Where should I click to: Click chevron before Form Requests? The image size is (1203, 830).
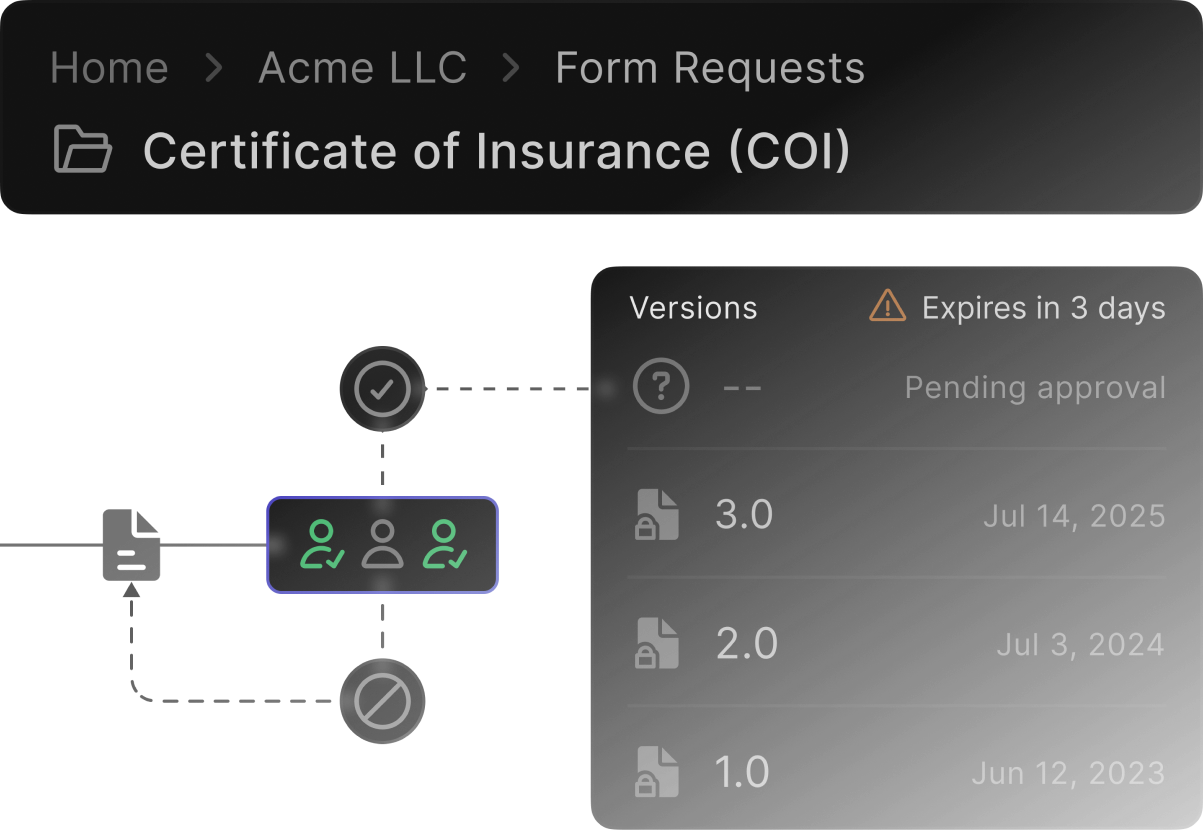click(511, 68)
